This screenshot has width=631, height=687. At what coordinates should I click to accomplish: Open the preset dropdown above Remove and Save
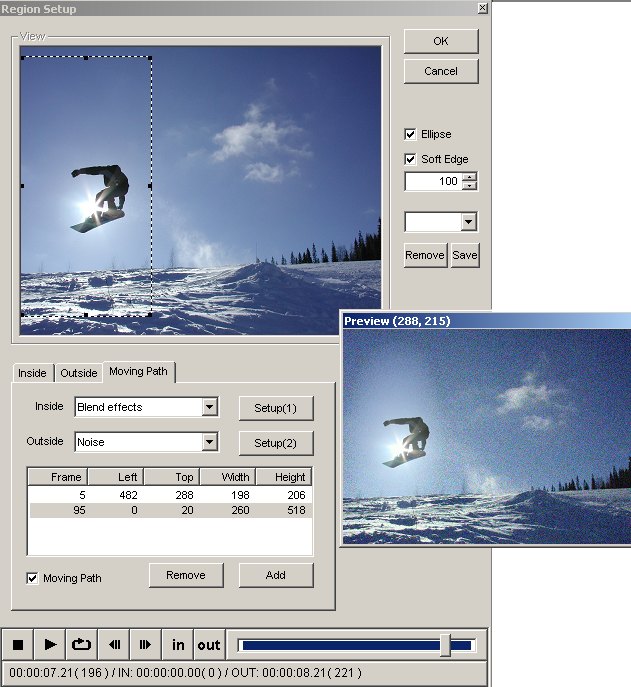coord(468,222)
